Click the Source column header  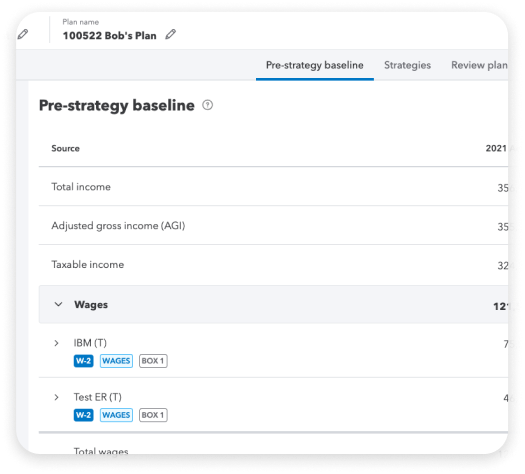[x=65, y=148]
